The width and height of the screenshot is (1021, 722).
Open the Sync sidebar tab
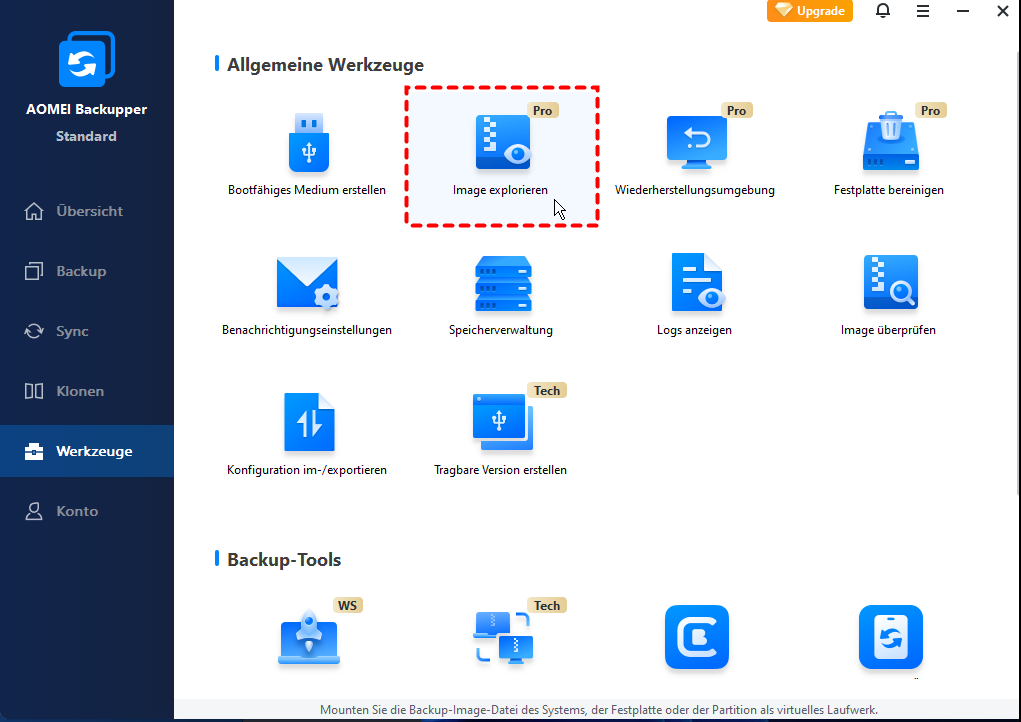[87, 331]
